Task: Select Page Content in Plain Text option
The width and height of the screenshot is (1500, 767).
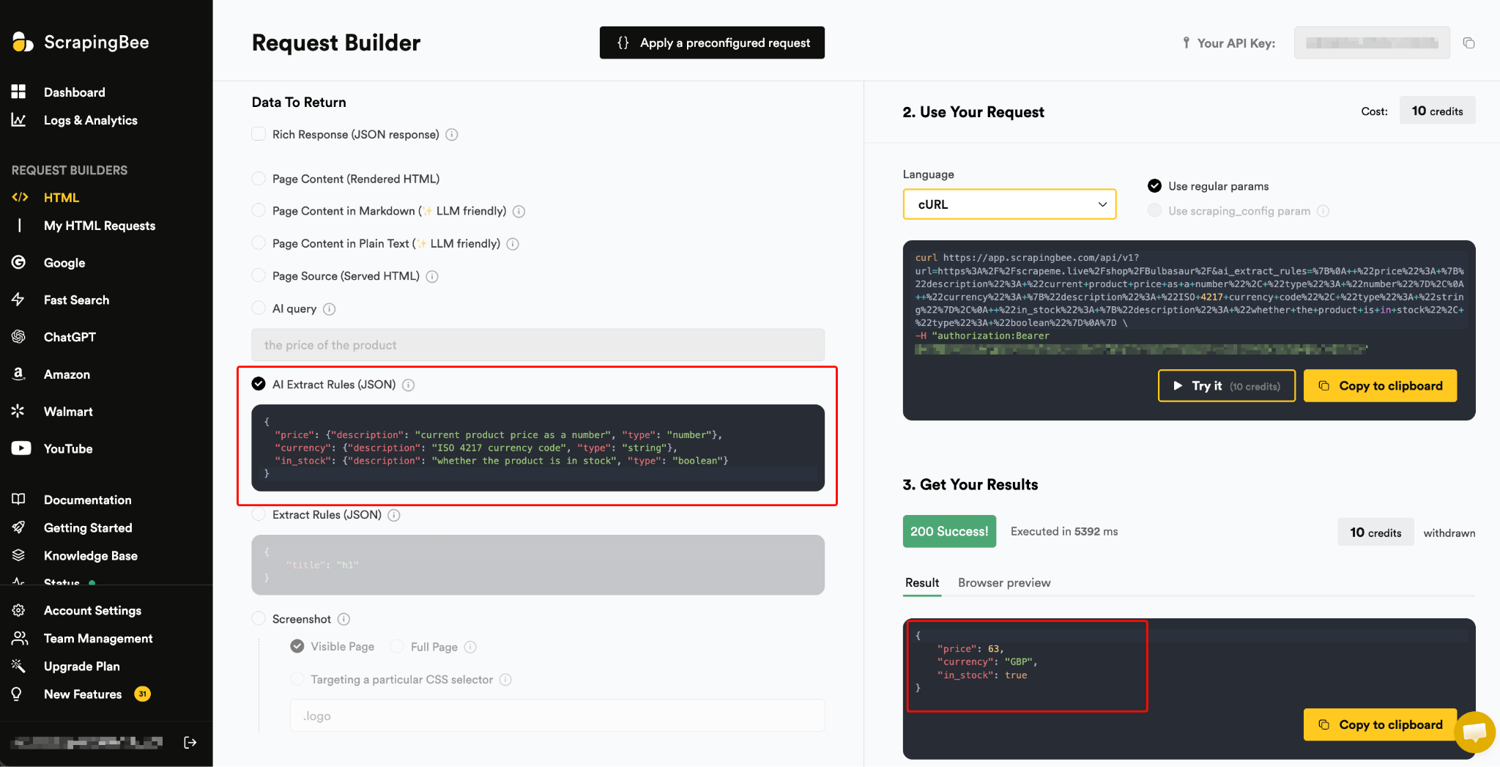Action: pyautogui.click(x=259, y=243)
